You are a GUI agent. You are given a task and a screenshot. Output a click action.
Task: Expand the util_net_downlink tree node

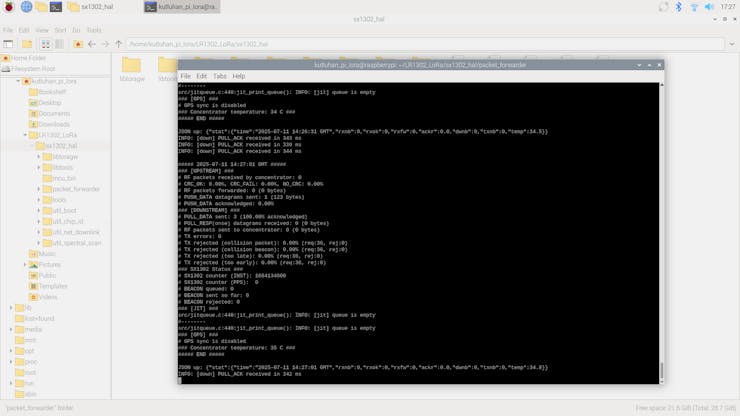(x=39, y=232)
